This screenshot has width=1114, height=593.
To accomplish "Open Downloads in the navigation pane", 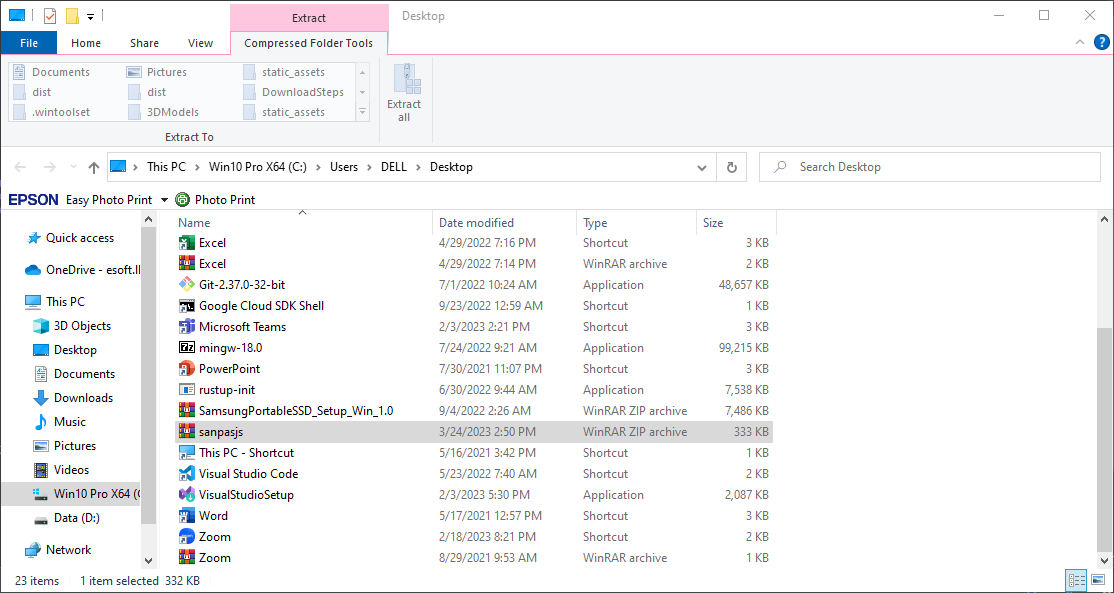I will tap(83, 398).
